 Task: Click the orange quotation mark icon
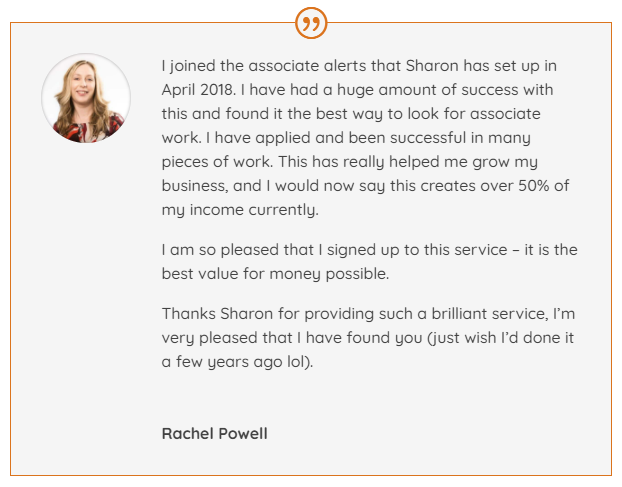pos(311,23)
